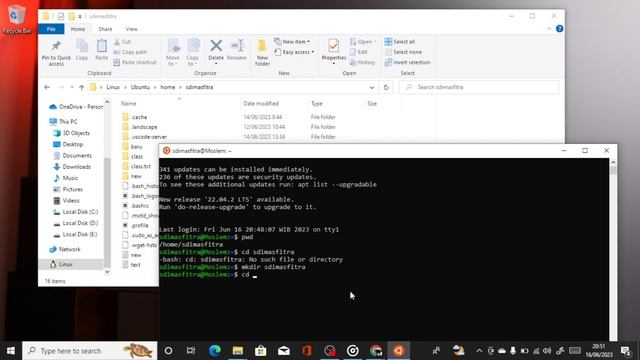Sort by Date modified column header

pyautogui.click(x=261, y=104)
